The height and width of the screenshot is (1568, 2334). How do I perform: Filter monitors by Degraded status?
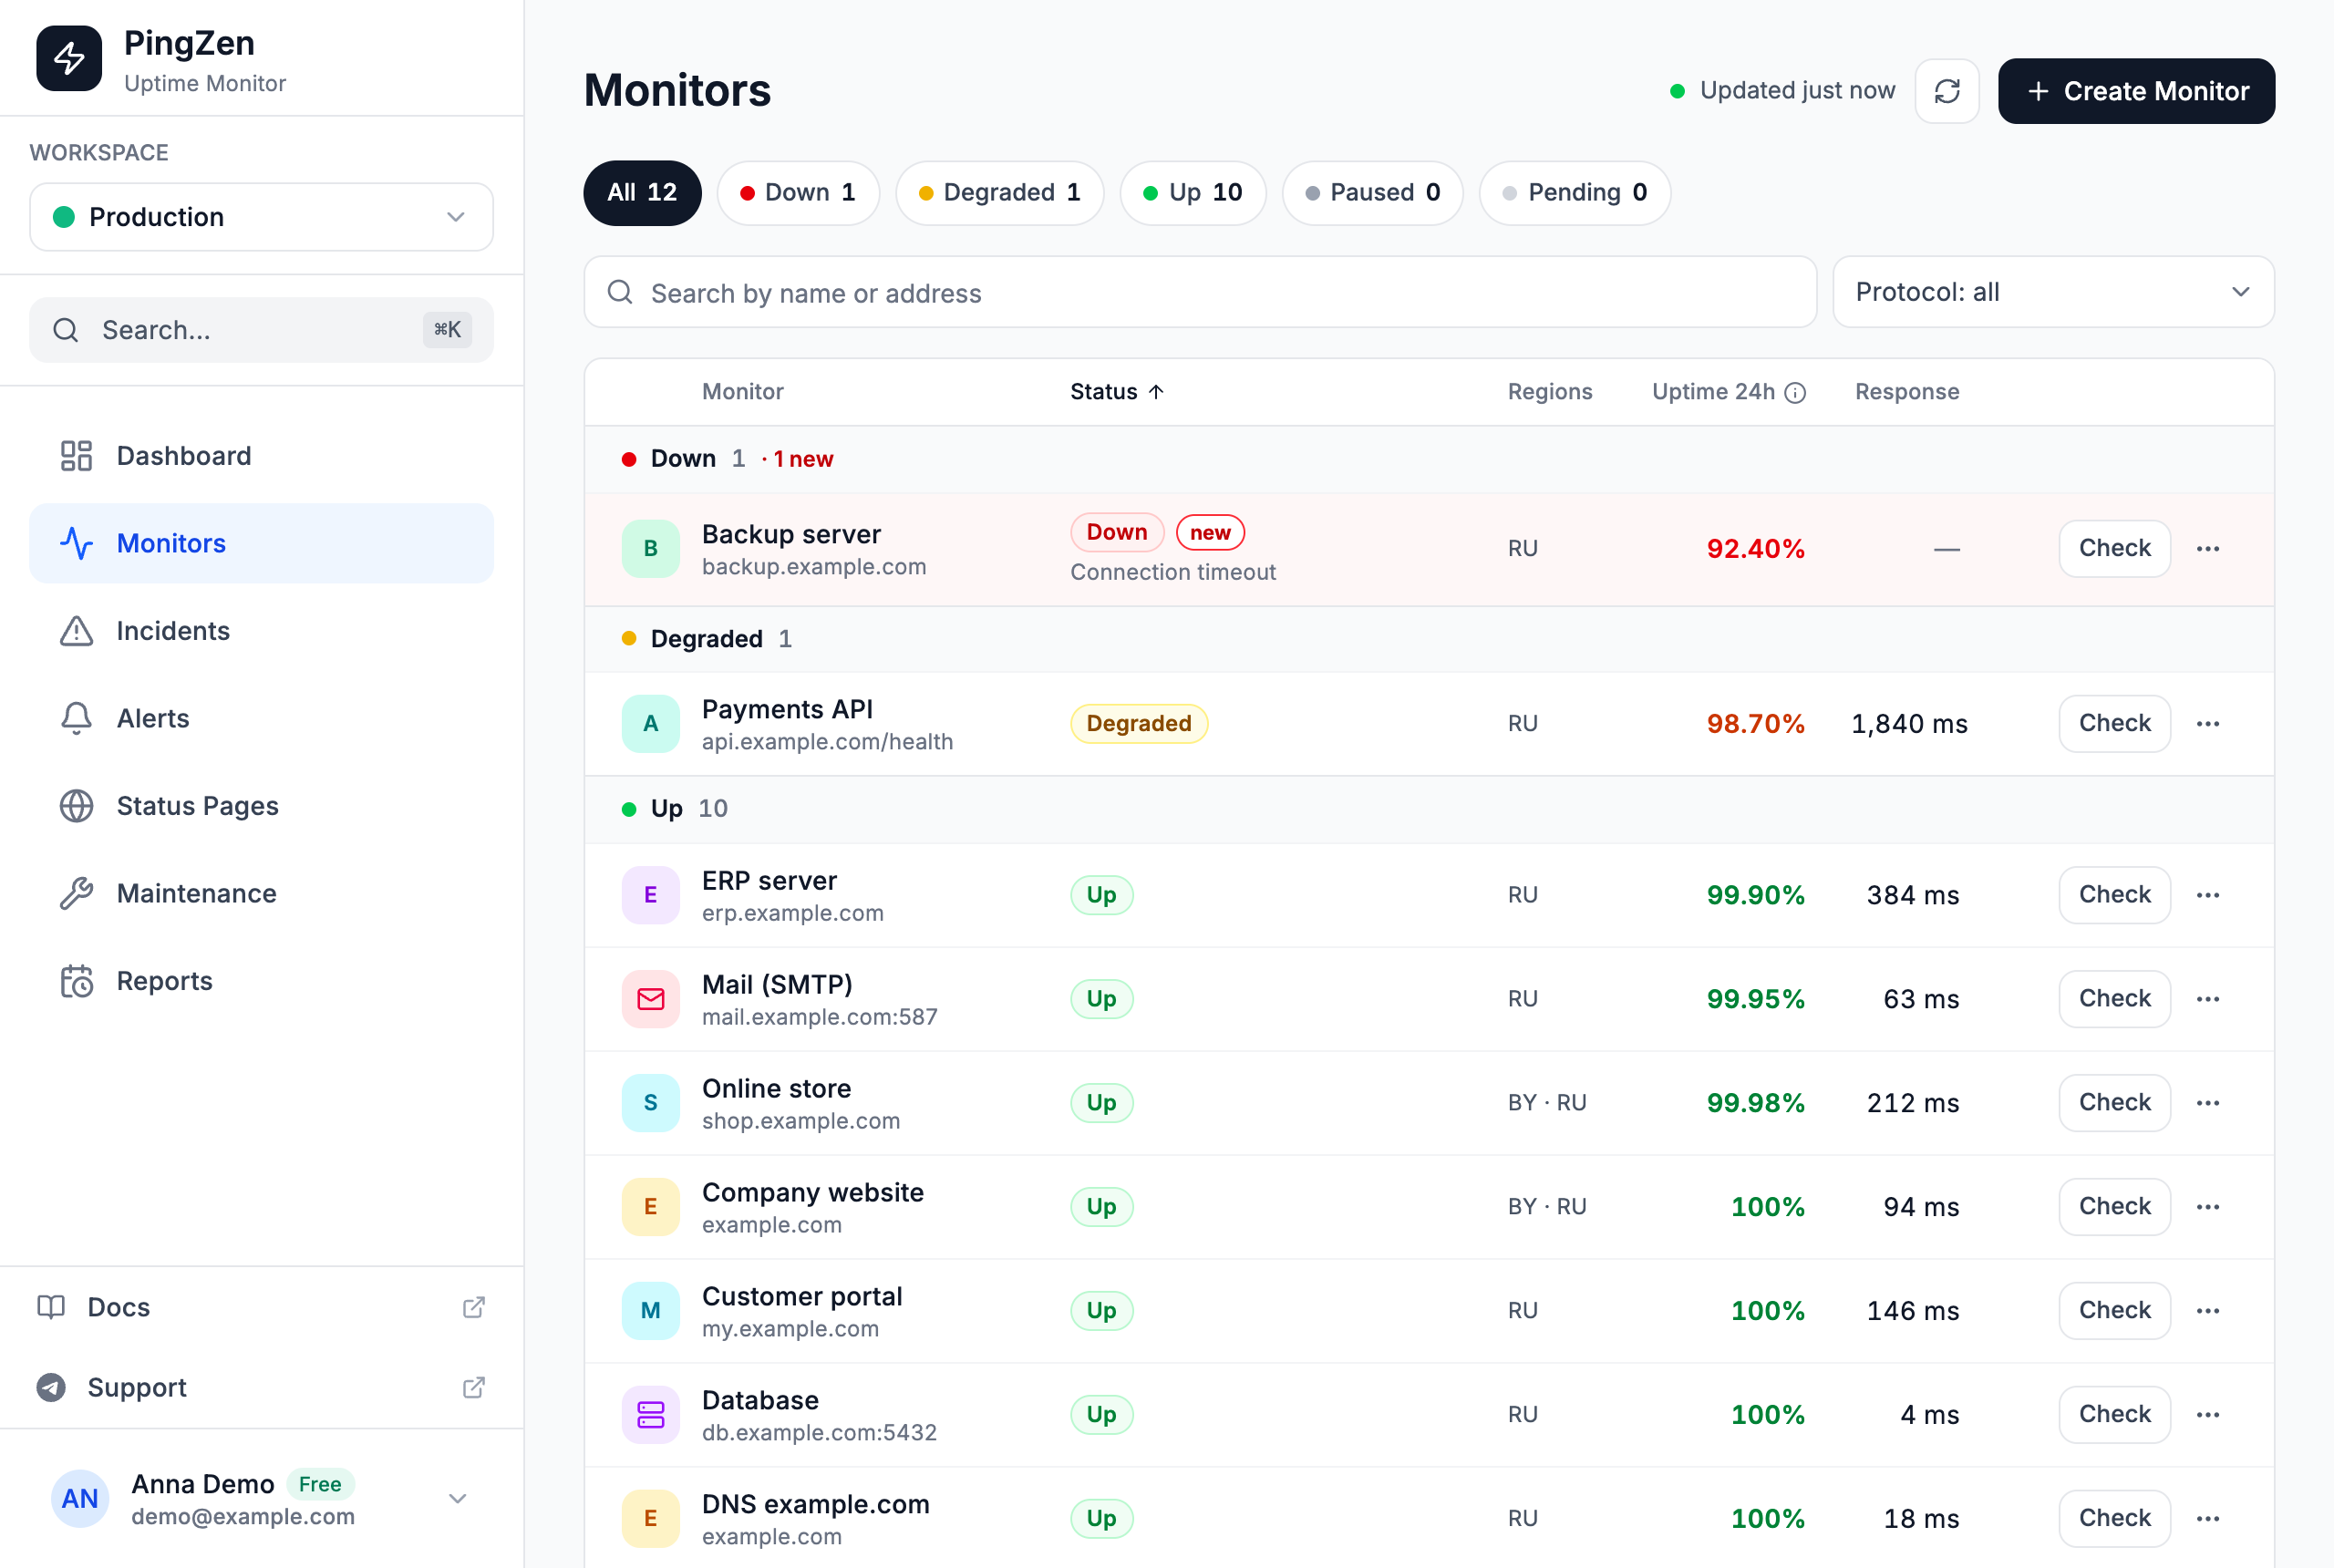click(x=999, y=193)
